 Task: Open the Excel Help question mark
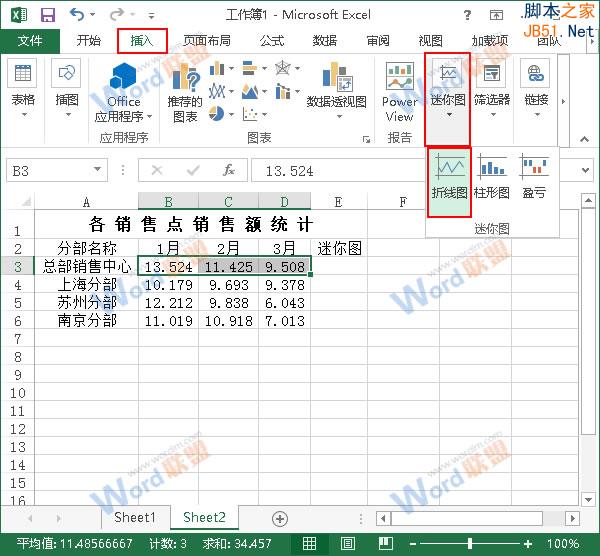coord(467,15)
